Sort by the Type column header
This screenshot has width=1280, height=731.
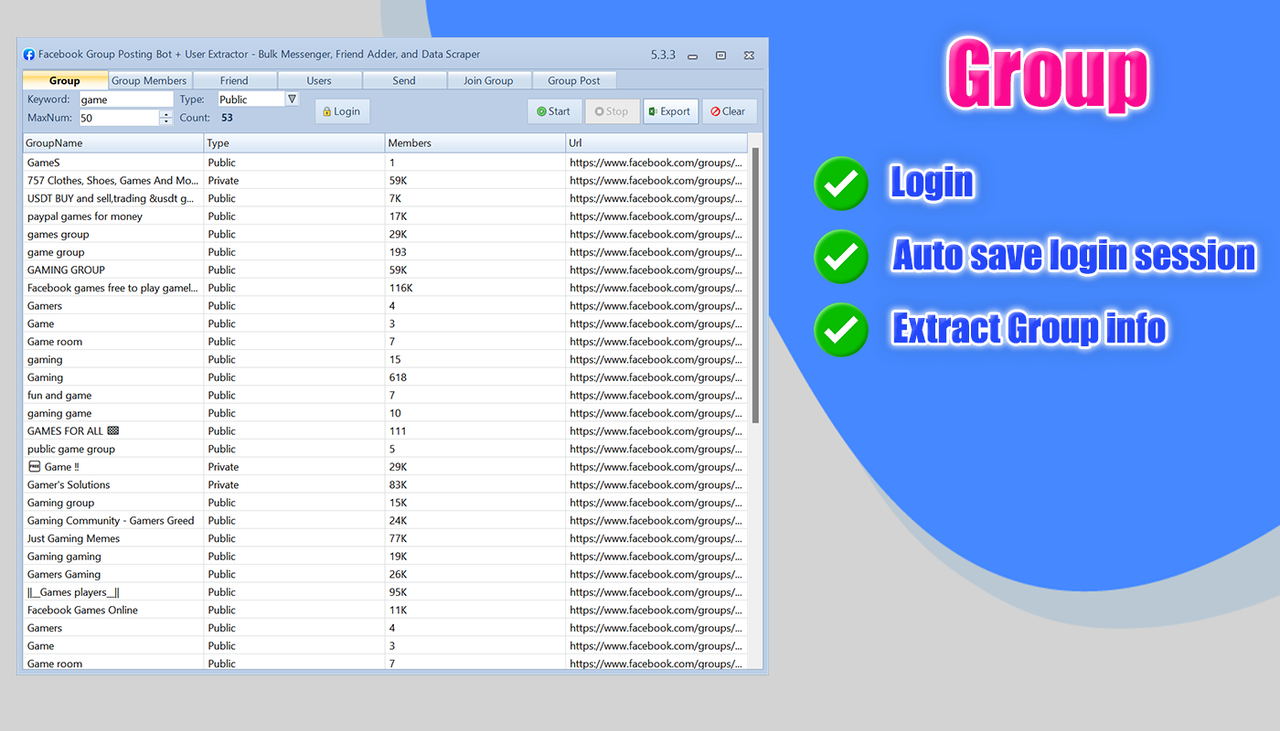(294, 143)
